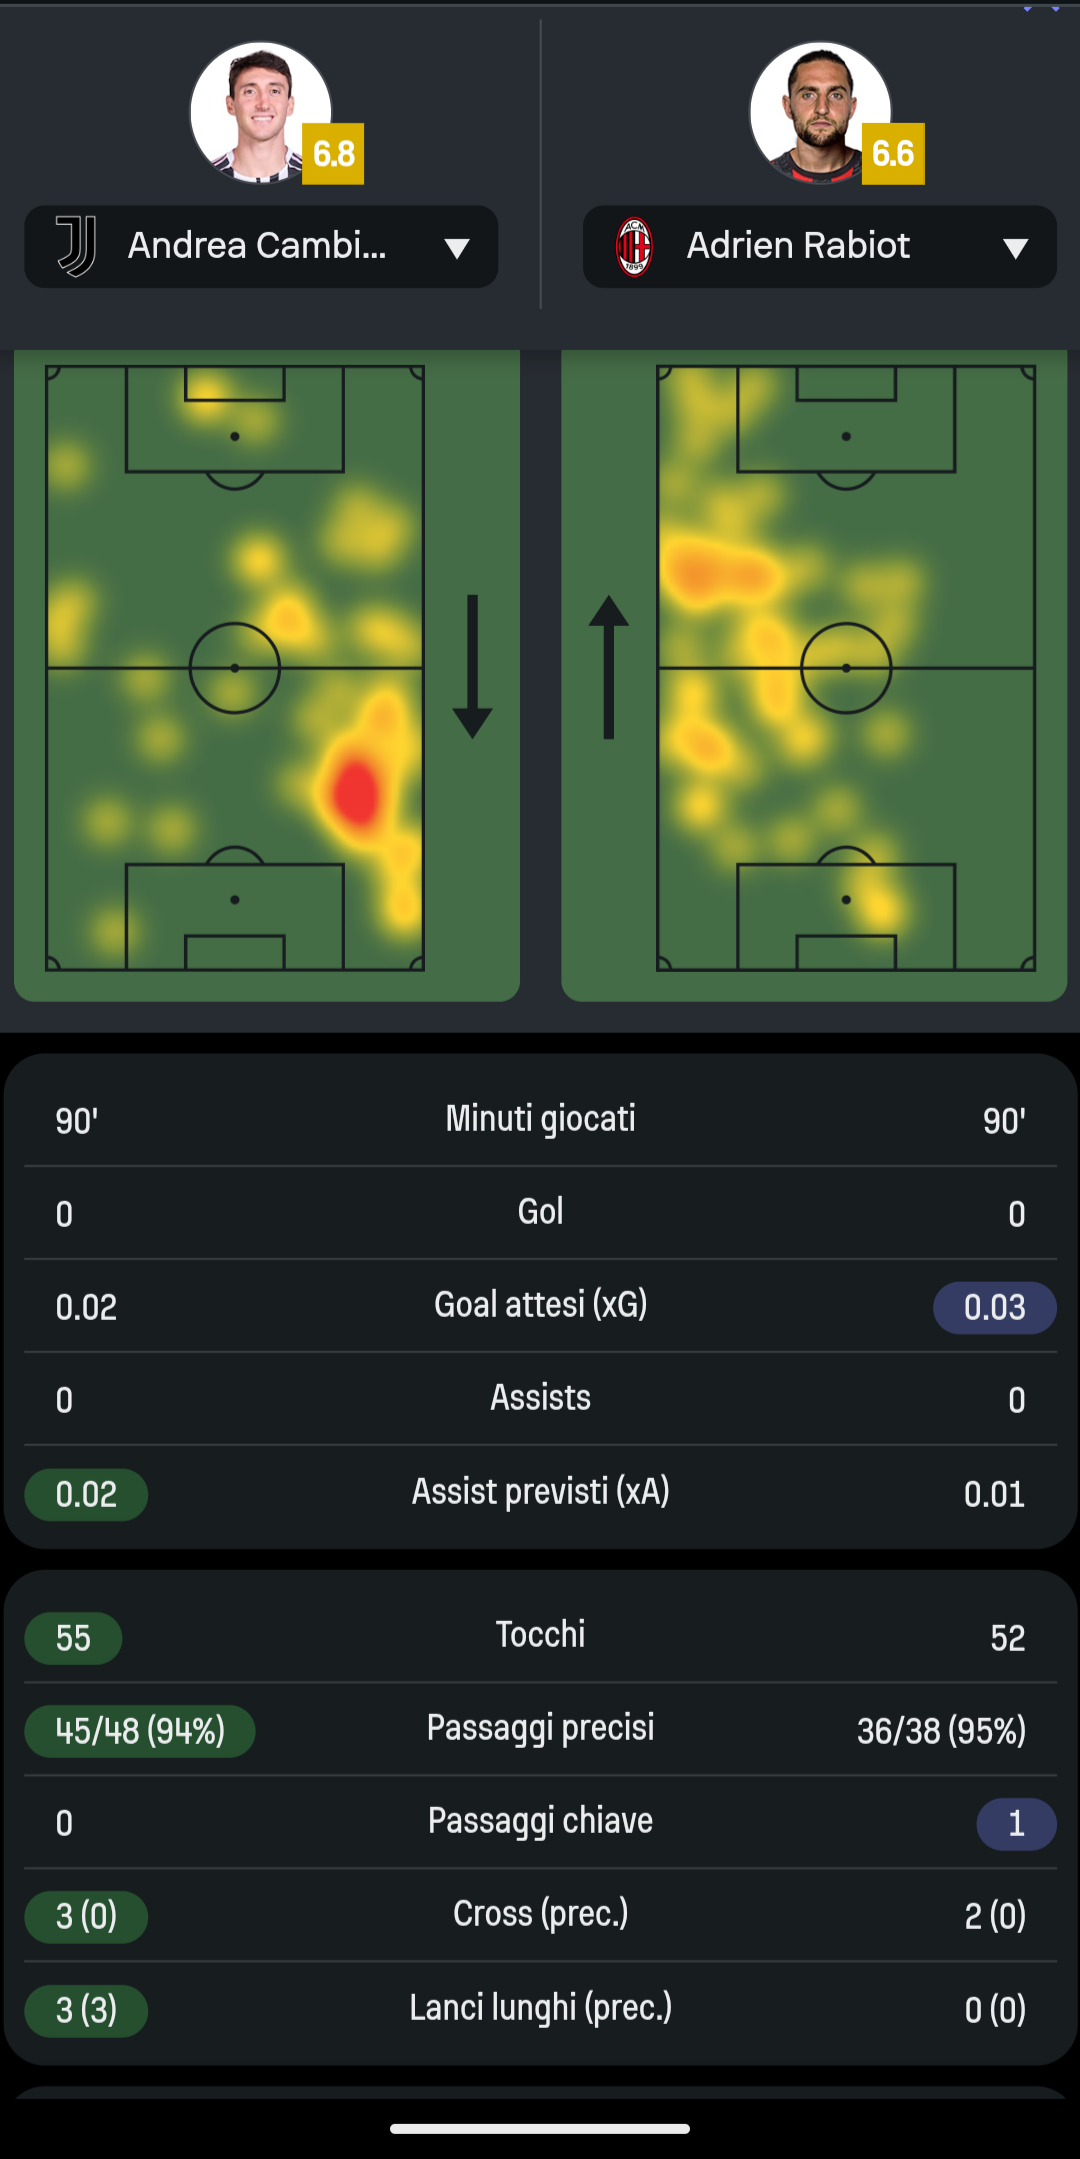Viewport: 1080px width, 2159px height.
Task: Select the Passaggi precisi stat row
Action: 540,1728
